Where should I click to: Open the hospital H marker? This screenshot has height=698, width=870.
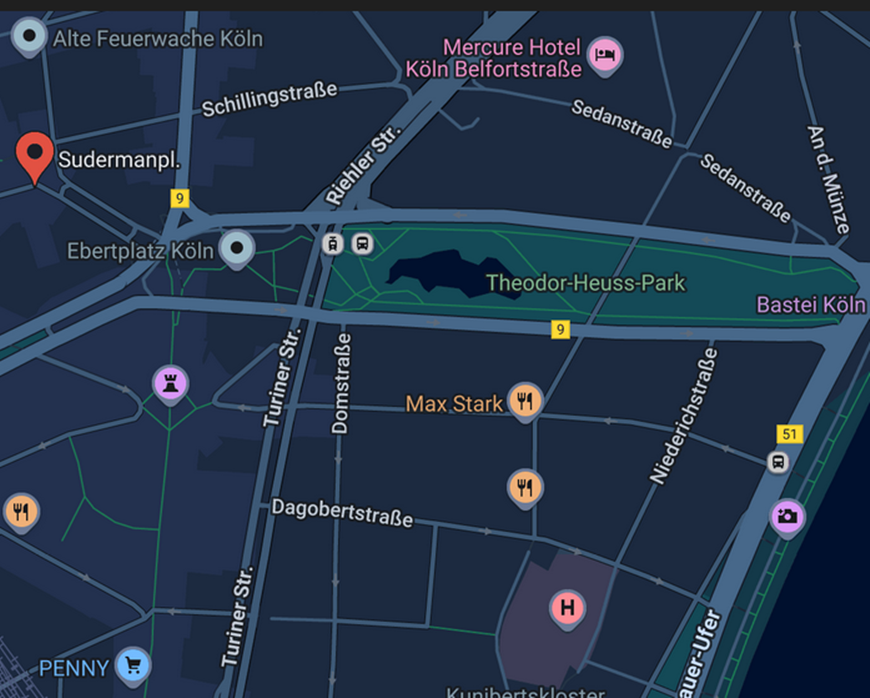point(567,609)
